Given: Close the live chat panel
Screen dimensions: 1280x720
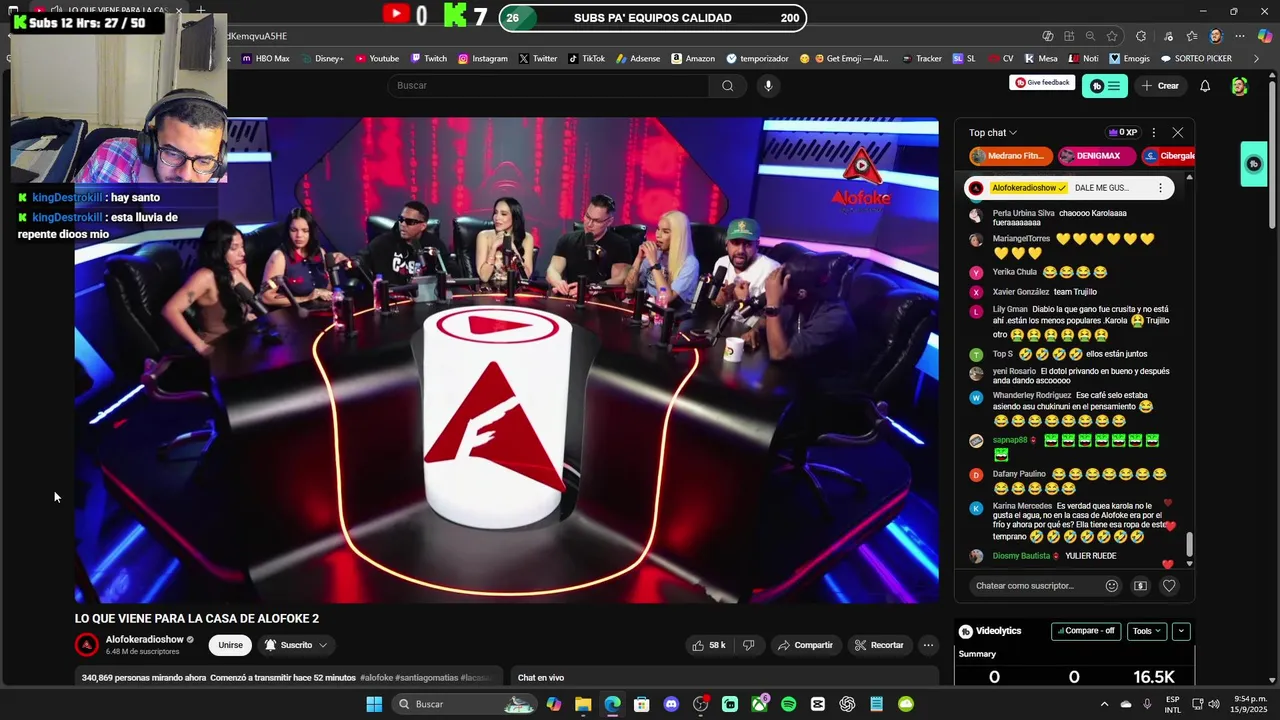Looking at the screenshot, I should tap(1178, 132).
